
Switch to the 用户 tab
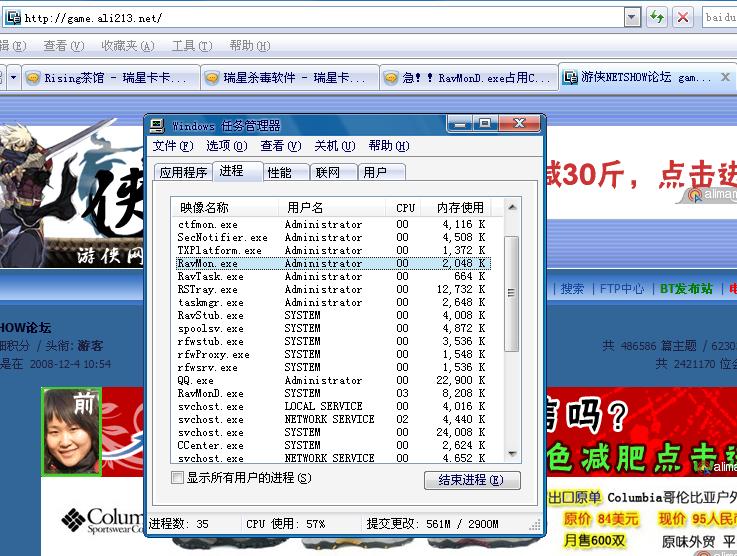point(381,172)
